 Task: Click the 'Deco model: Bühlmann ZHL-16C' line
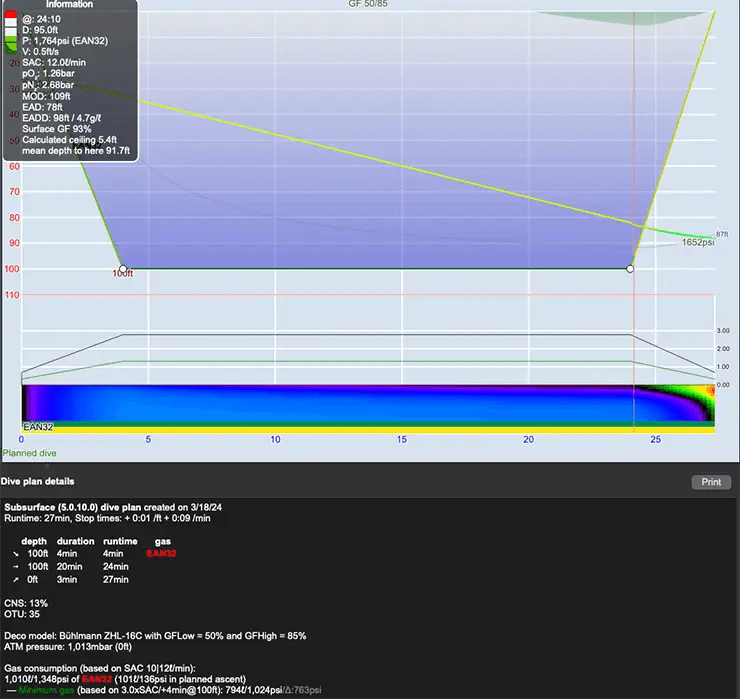point(155,636)
